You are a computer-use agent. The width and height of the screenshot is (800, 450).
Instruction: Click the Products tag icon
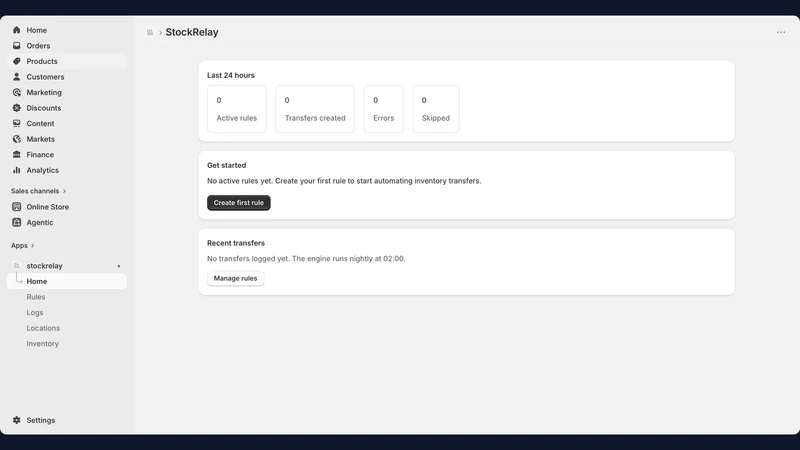pos(16,61)
